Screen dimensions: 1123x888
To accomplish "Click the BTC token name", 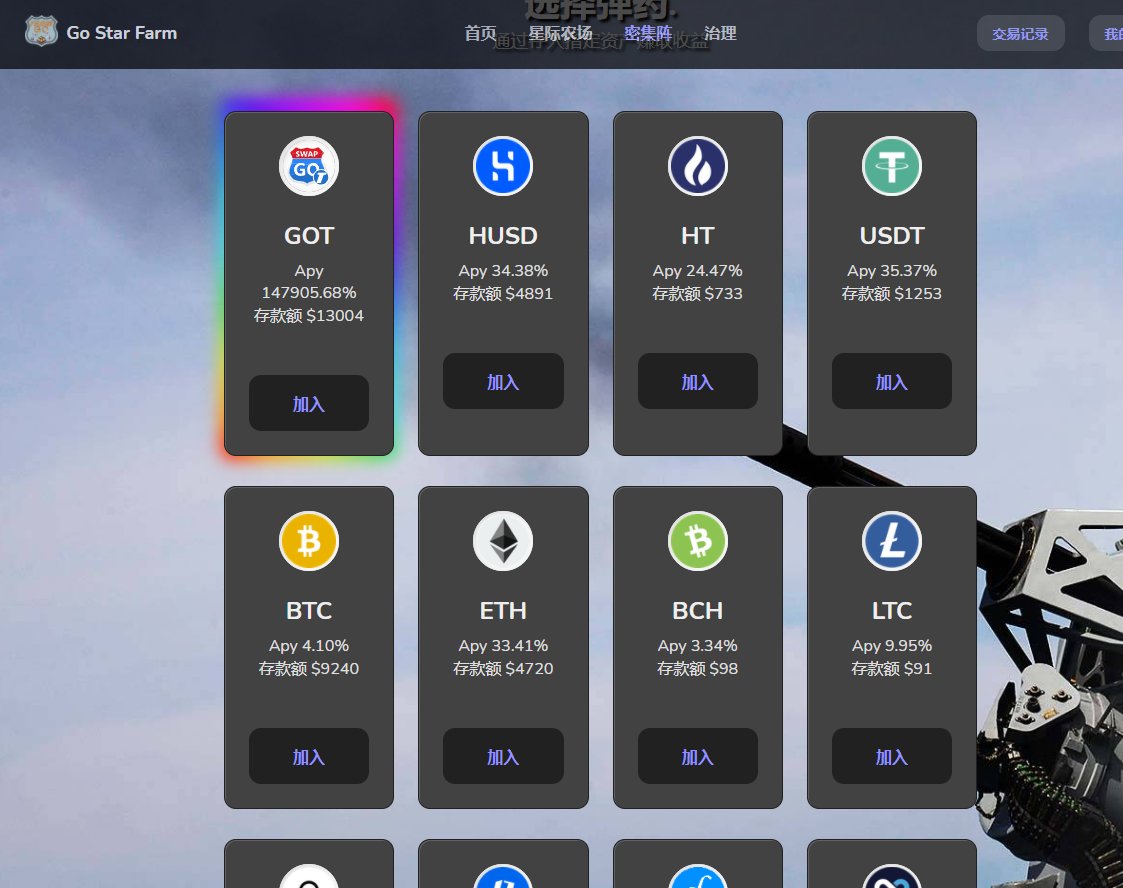I will 309,611.
